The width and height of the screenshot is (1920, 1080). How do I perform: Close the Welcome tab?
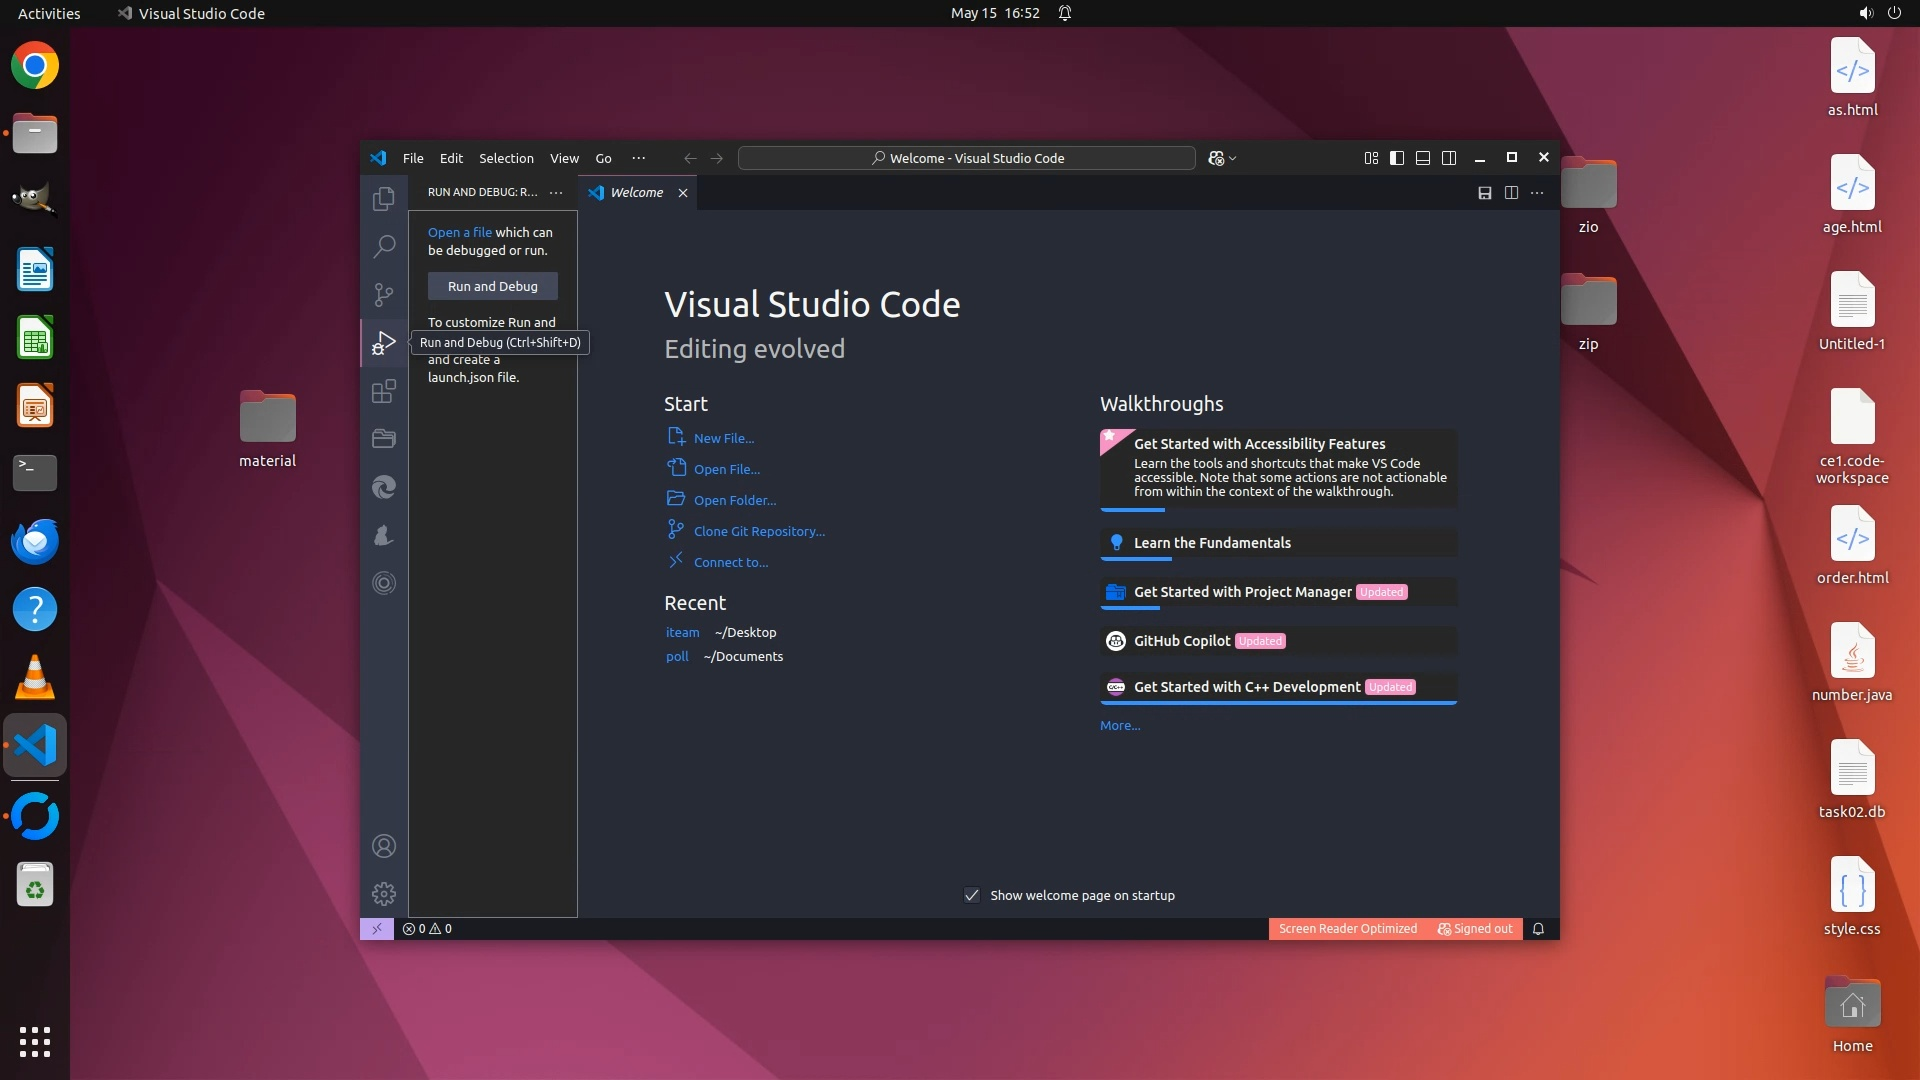pos(683,193)
